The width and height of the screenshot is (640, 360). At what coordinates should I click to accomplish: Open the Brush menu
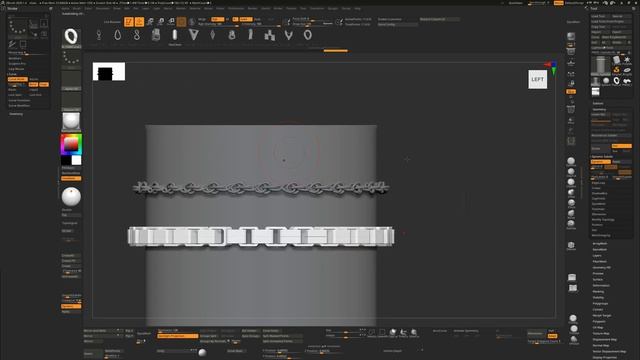77,8
